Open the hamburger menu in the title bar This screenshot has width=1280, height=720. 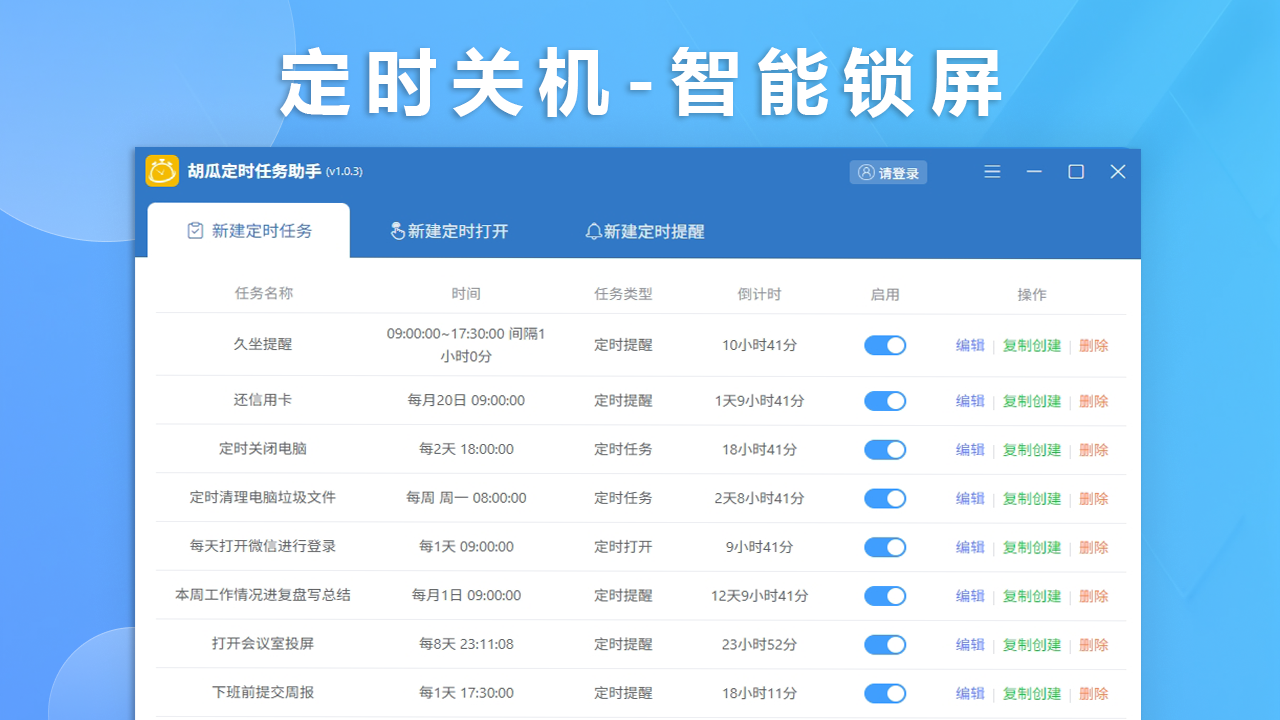click(992, 171)
